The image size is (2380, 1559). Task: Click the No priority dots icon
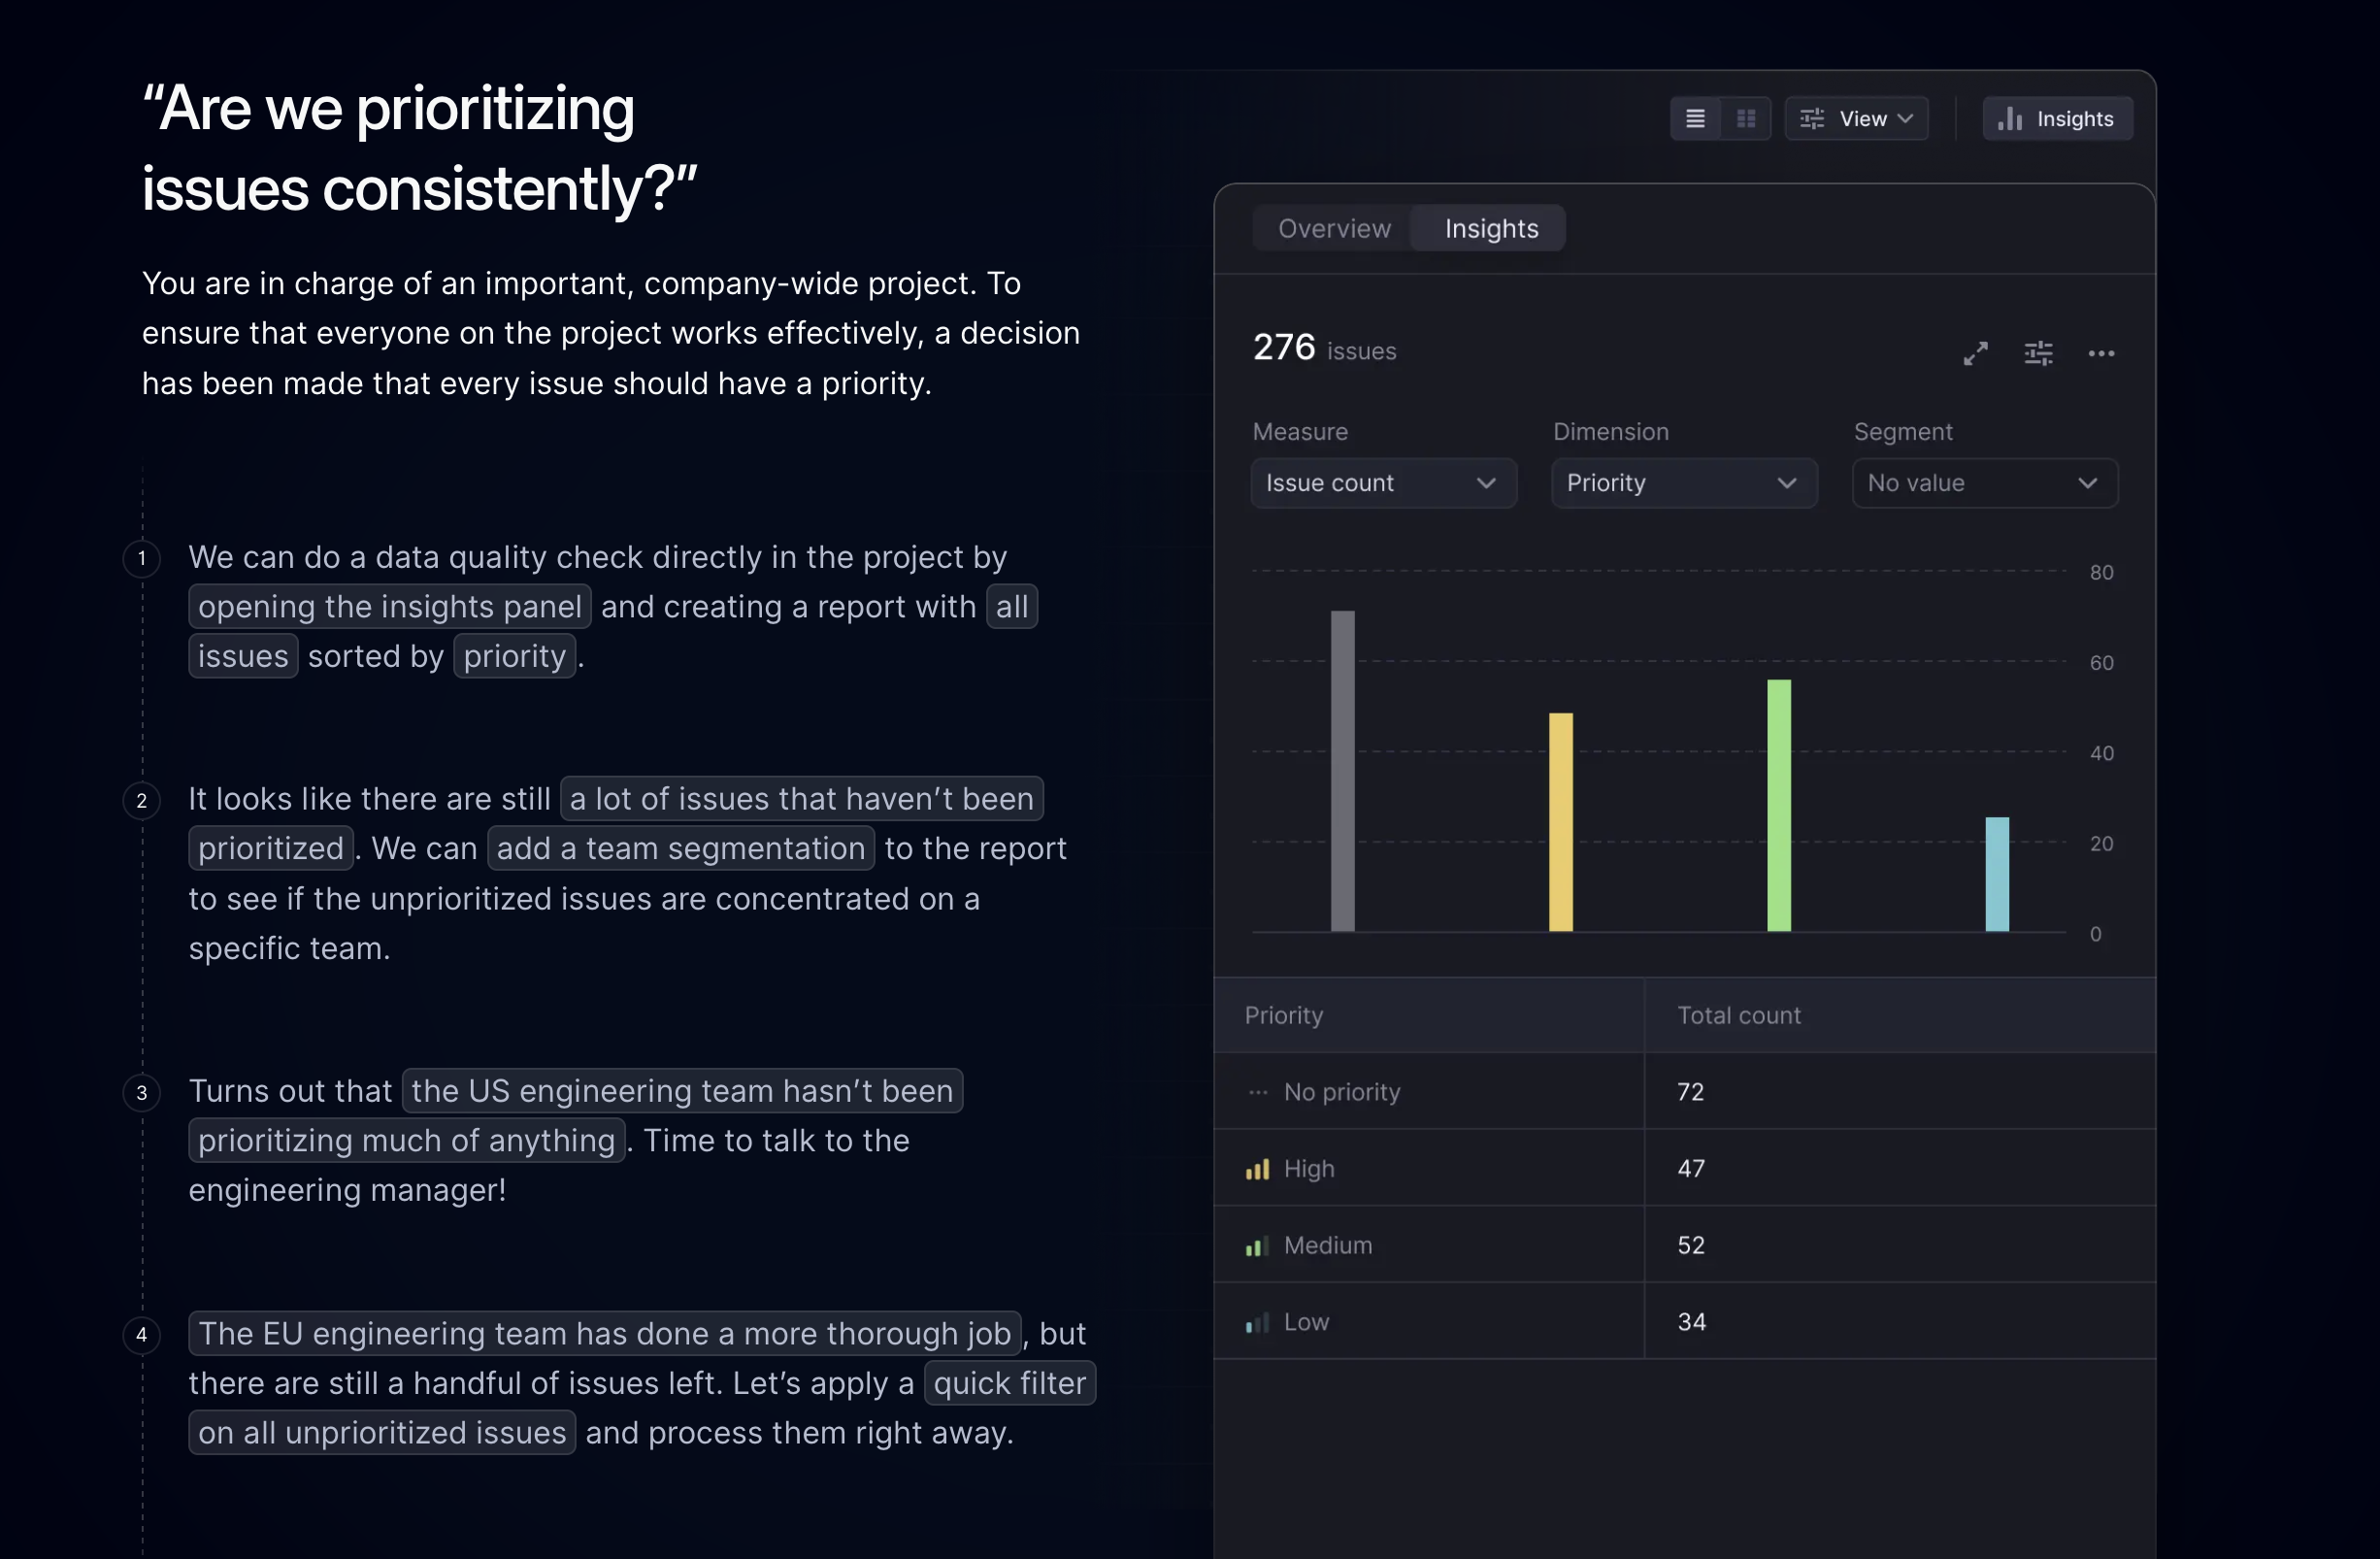coord(1258,1093)
